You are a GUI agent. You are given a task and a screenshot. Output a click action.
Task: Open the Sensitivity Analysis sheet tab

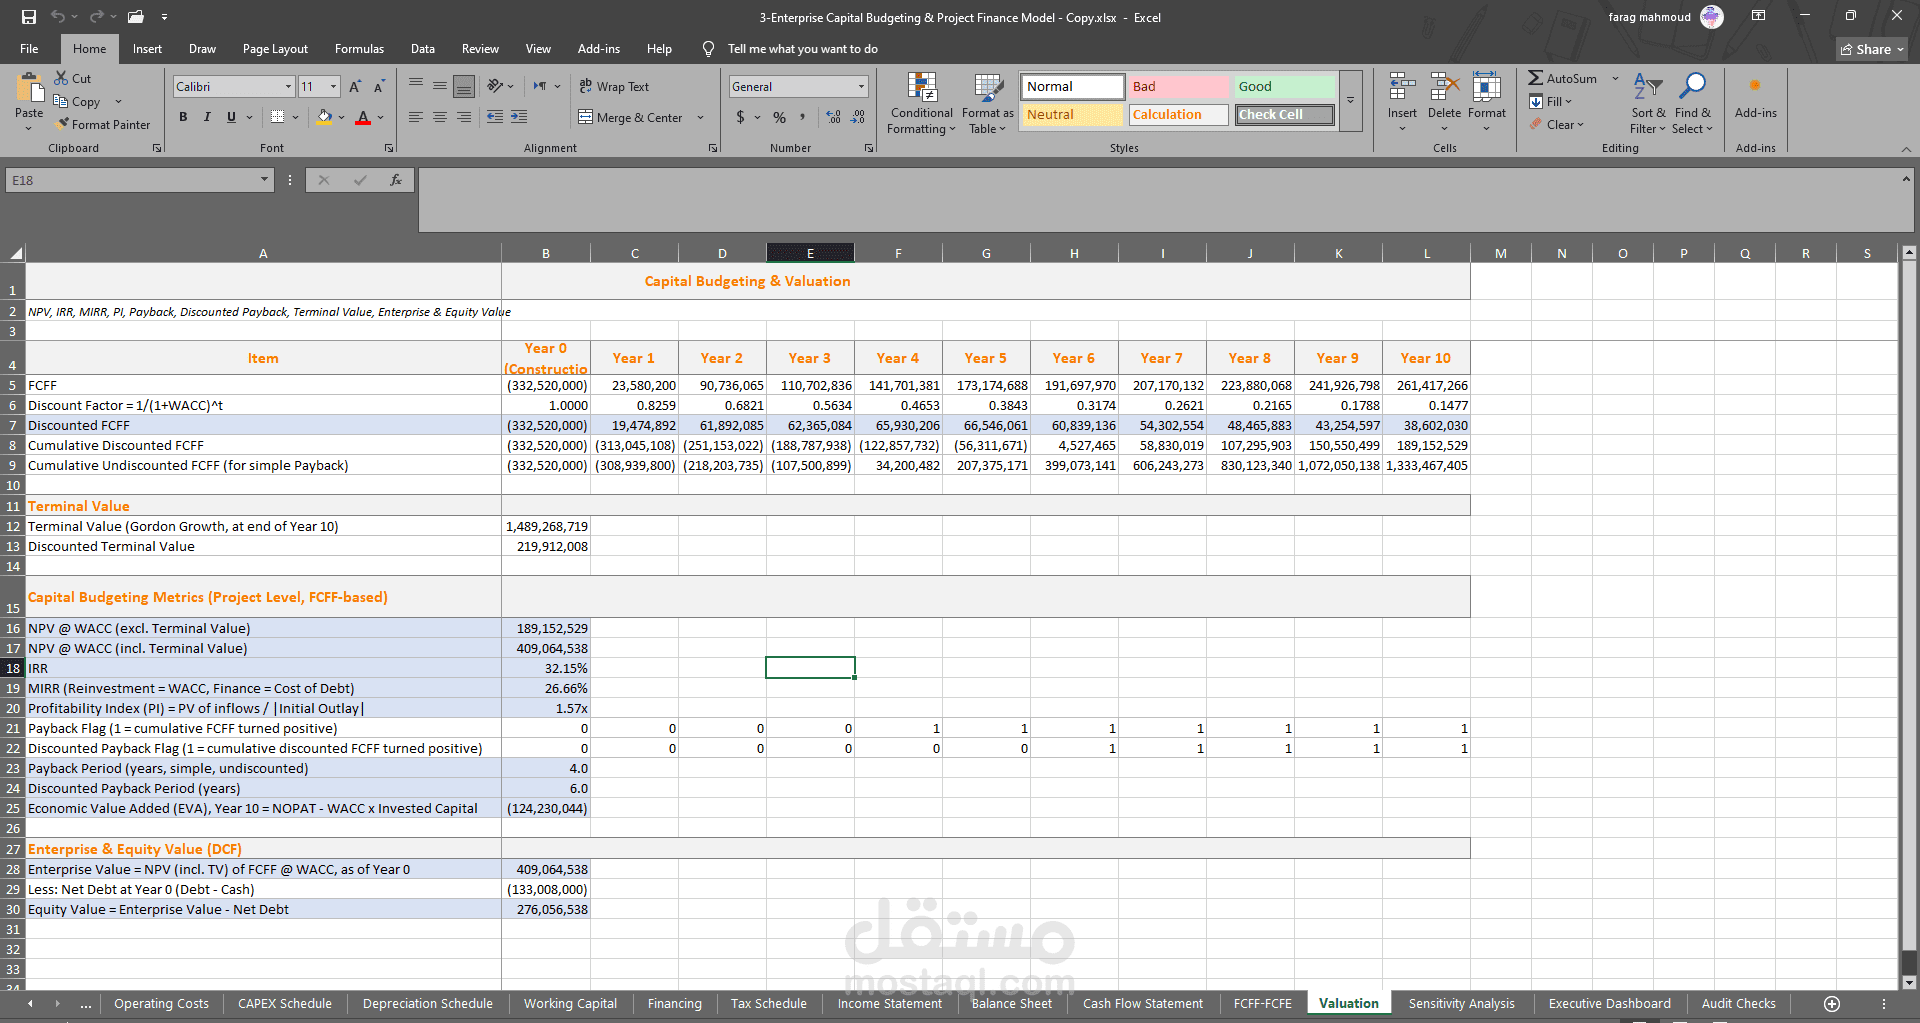point(1461,1003)
